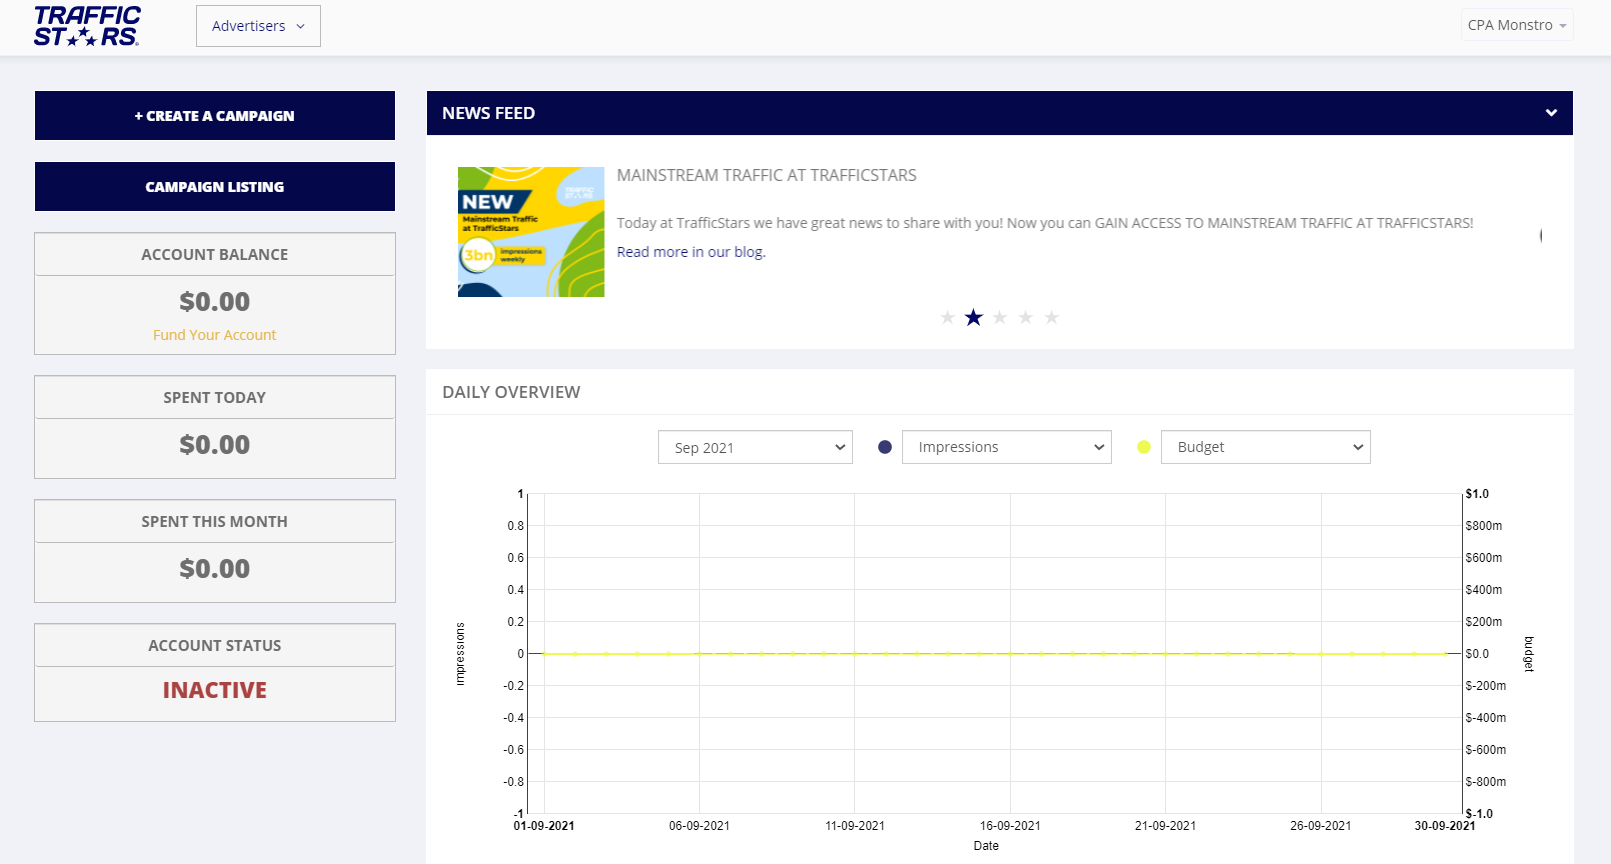Click Create a Campaign button

pyautogui.click(x=215, y=116)
